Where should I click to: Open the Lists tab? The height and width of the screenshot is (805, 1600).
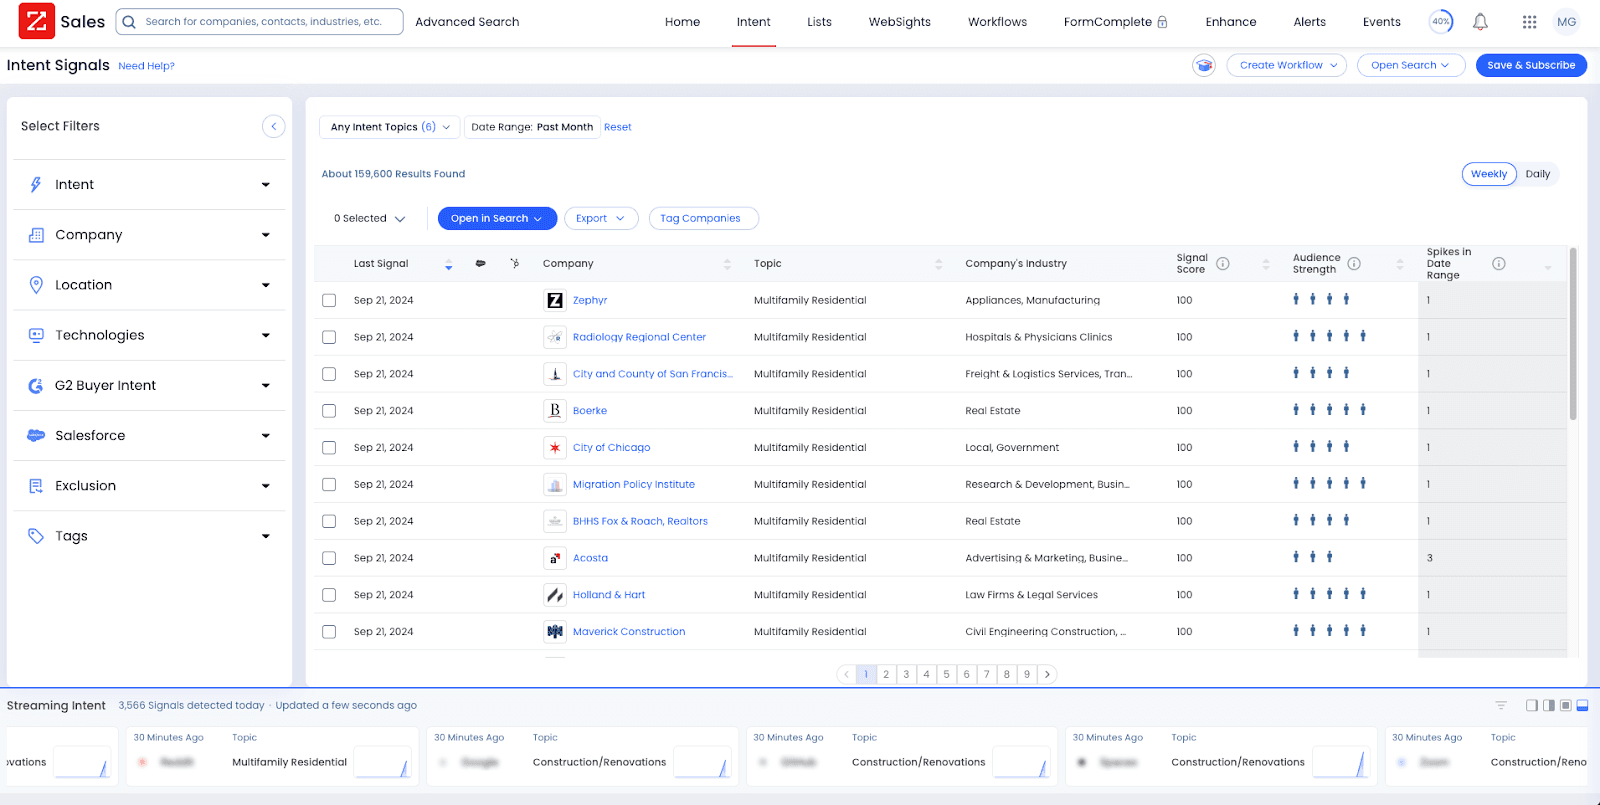click(819, 22)
